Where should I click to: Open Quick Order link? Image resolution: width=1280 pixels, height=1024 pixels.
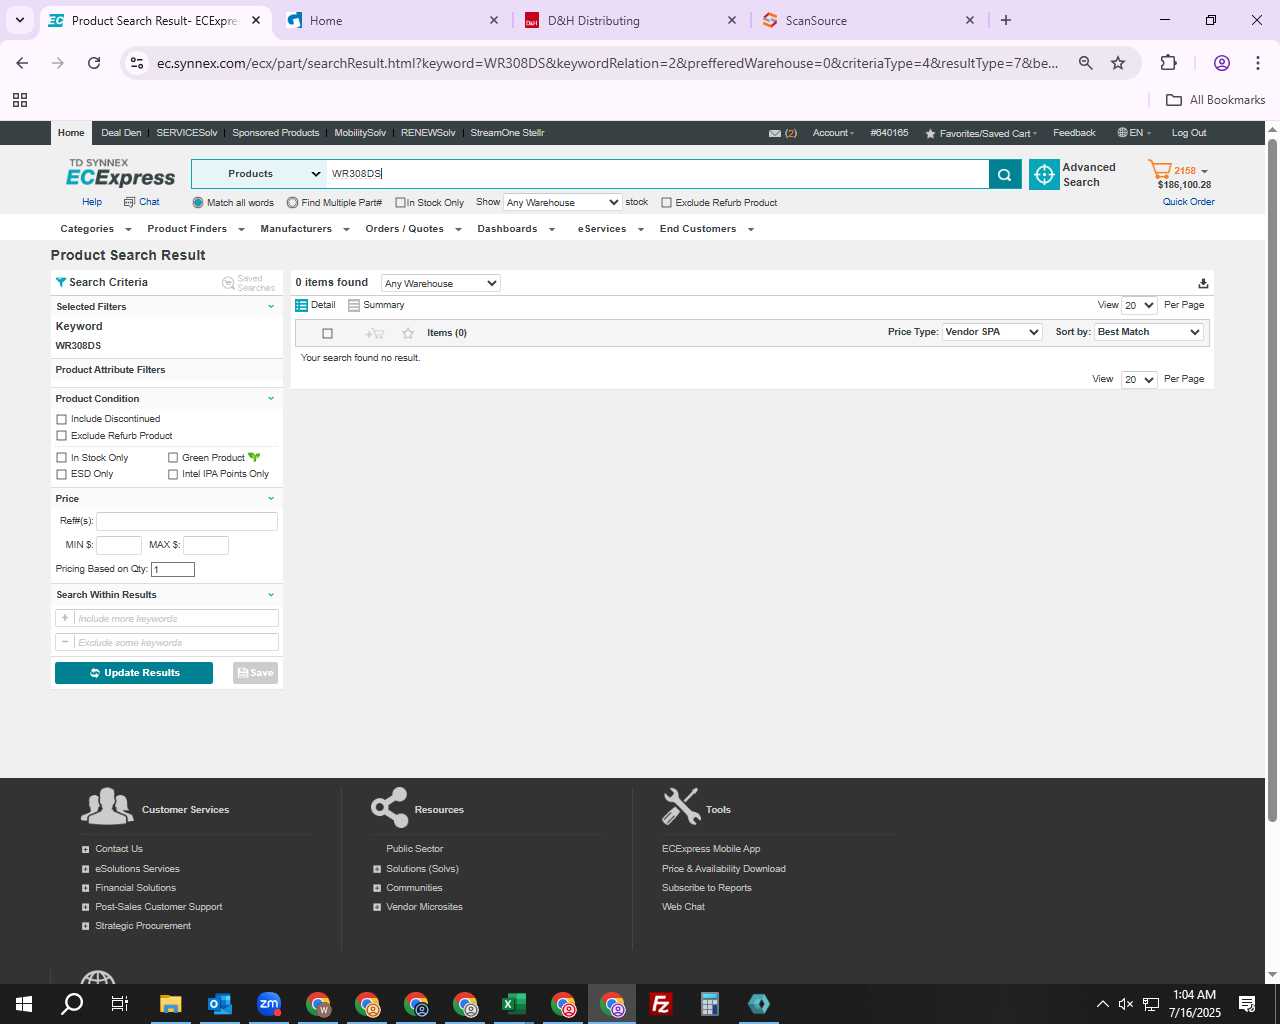click(x=1189, y=202)
